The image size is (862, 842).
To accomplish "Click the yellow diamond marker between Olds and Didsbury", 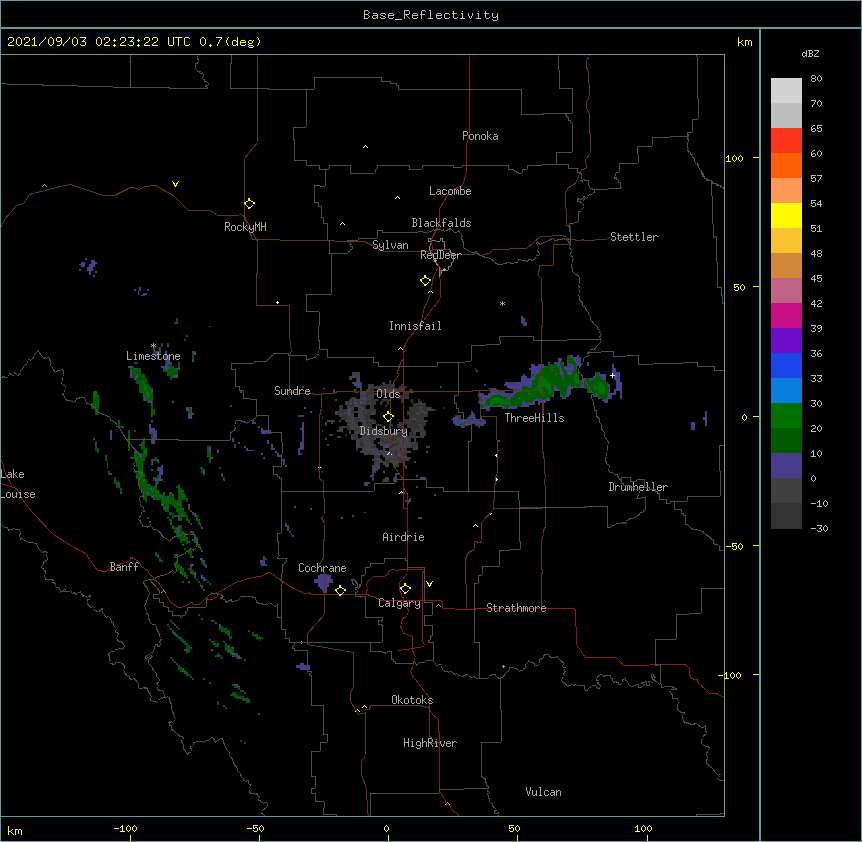I will pyautogui.click(x=388, y=417).
